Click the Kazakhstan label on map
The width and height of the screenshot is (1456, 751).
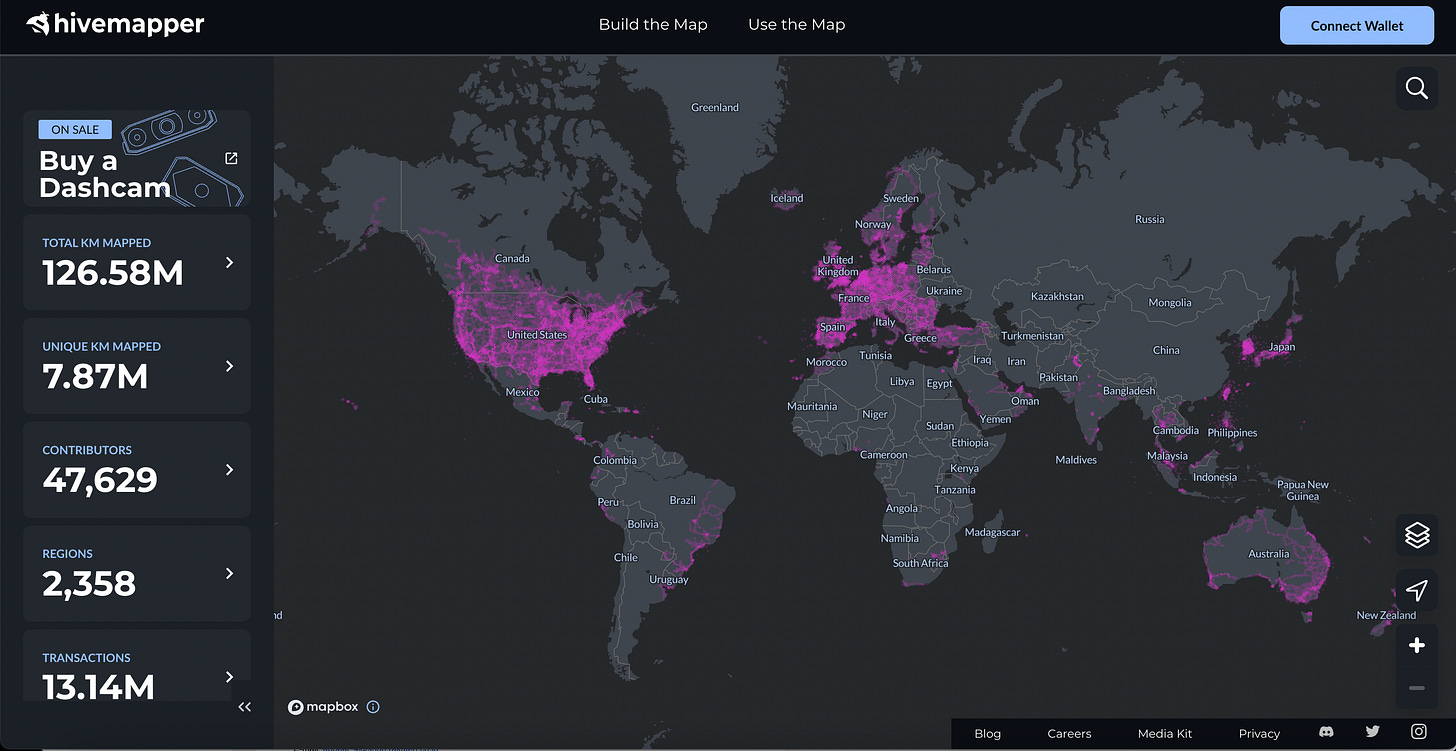pyautogui.click(x=1057, y=297)
